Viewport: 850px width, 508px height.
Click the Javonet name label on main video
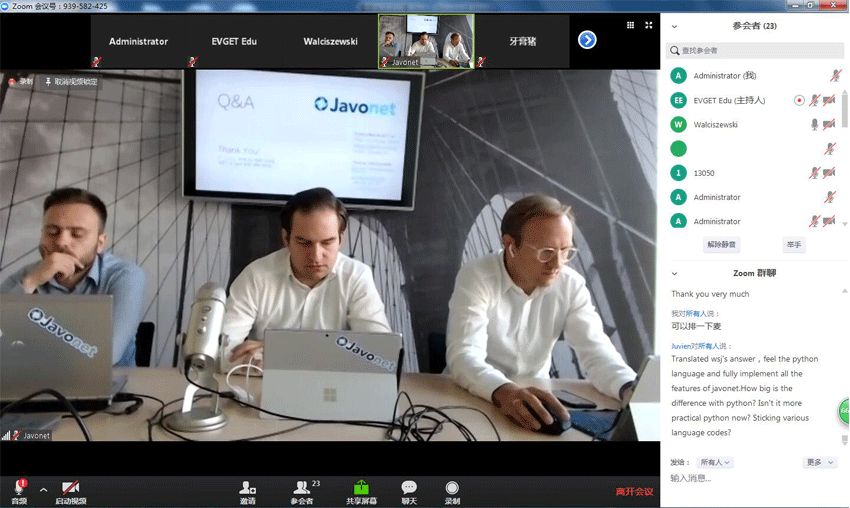tap(36, 435)
